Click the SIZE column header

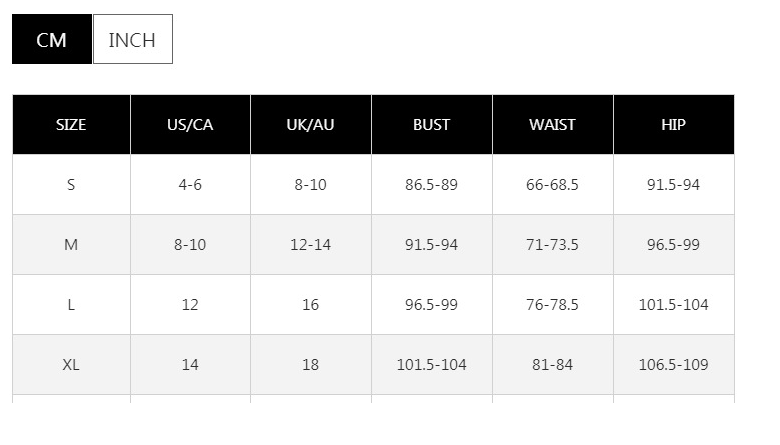tap(71, 125)
